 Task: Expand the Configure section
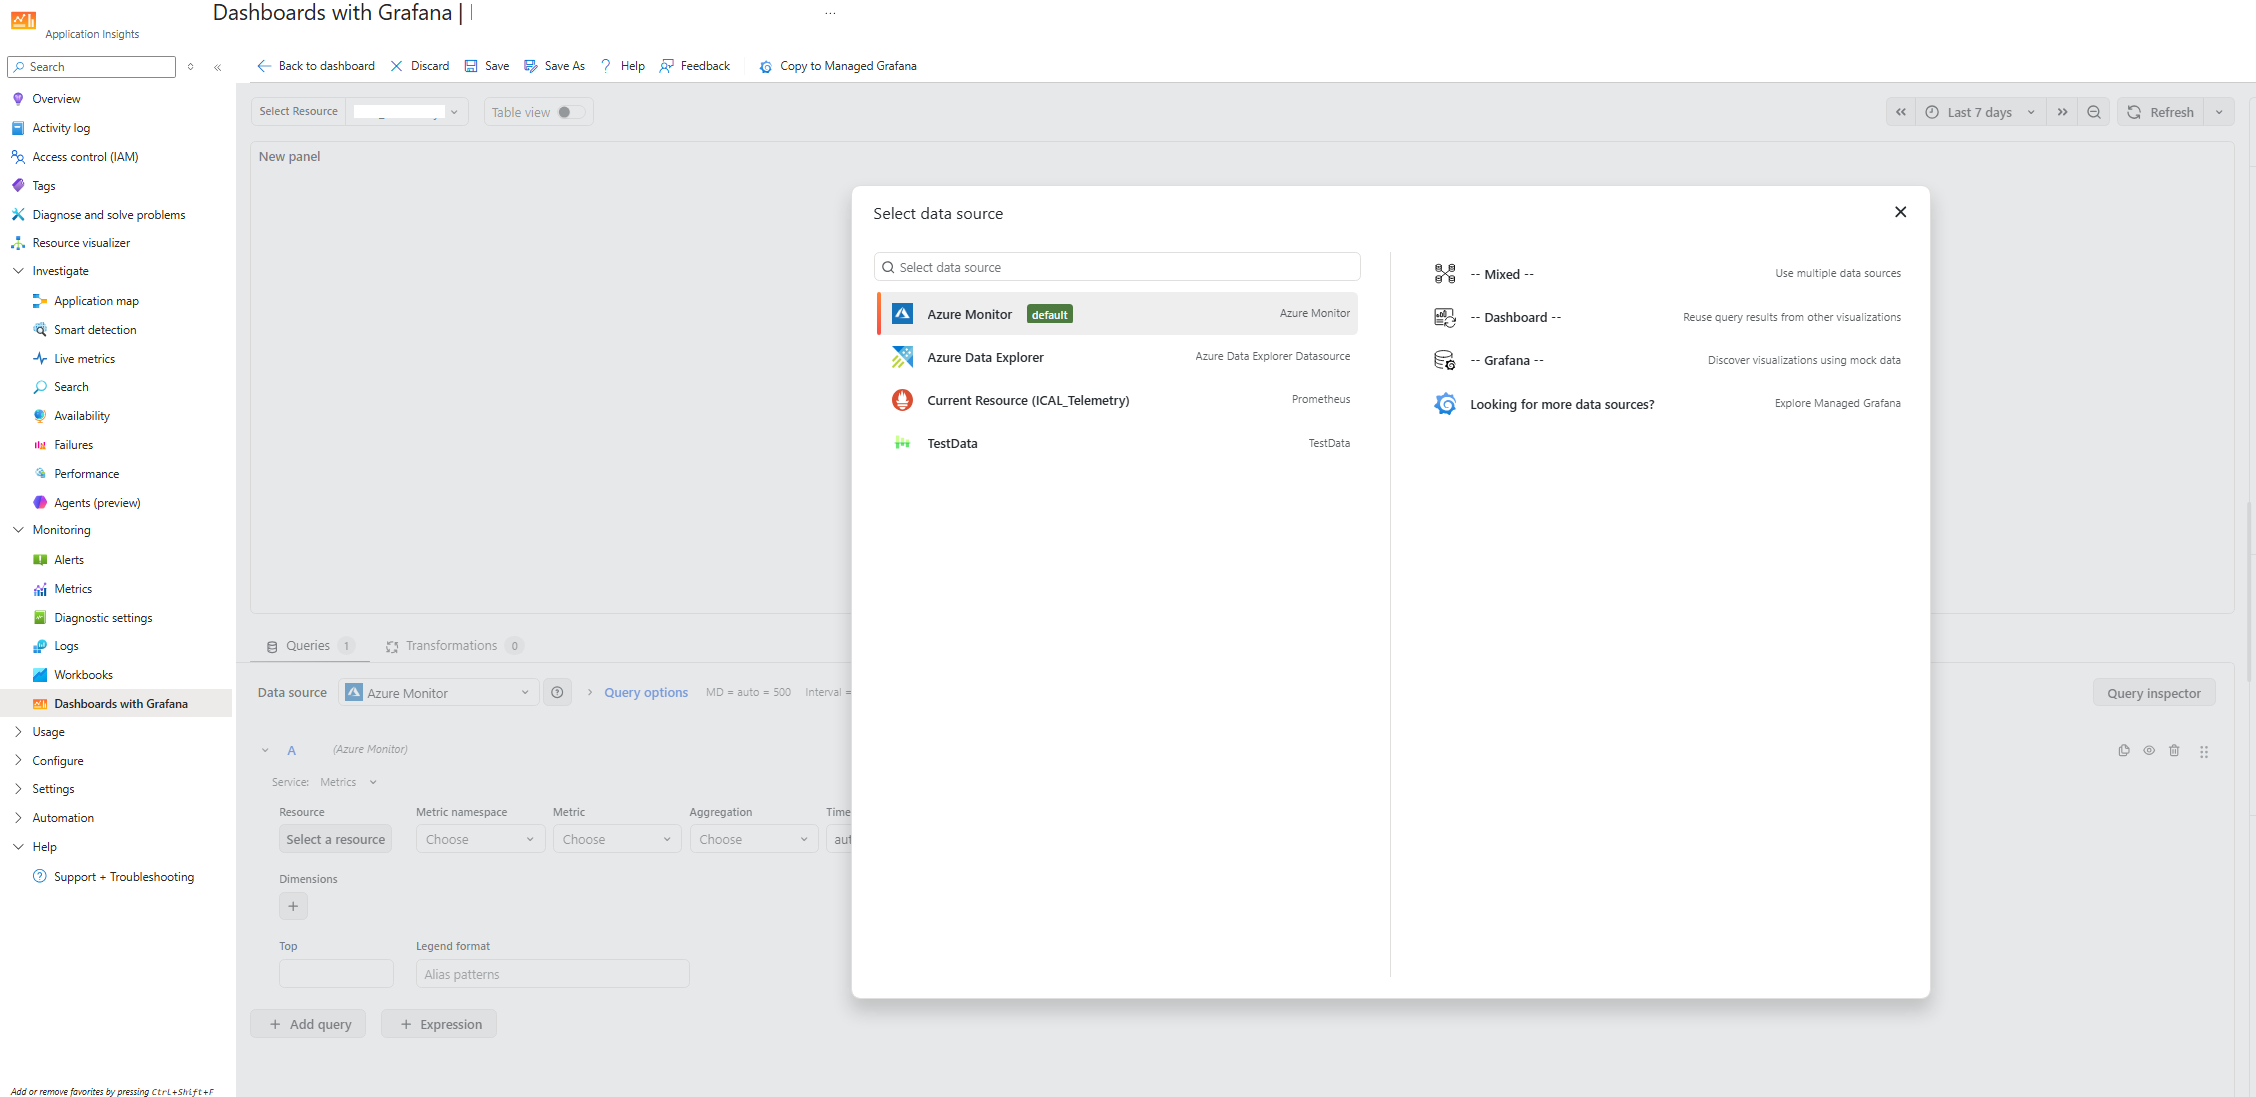[18, 761]
